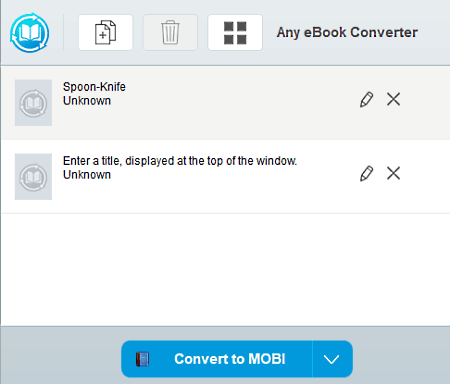This screenshot has width=450, height=384.
Task: Edit the 'Enter a title' book with the pencil icon
Action: click(x=366, y=173)
